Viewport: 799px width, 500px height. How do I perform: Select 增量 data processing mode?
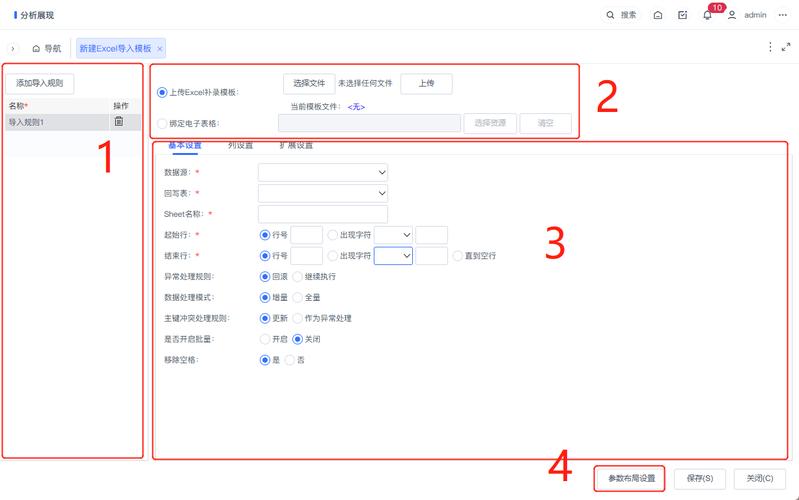point(264,298)
